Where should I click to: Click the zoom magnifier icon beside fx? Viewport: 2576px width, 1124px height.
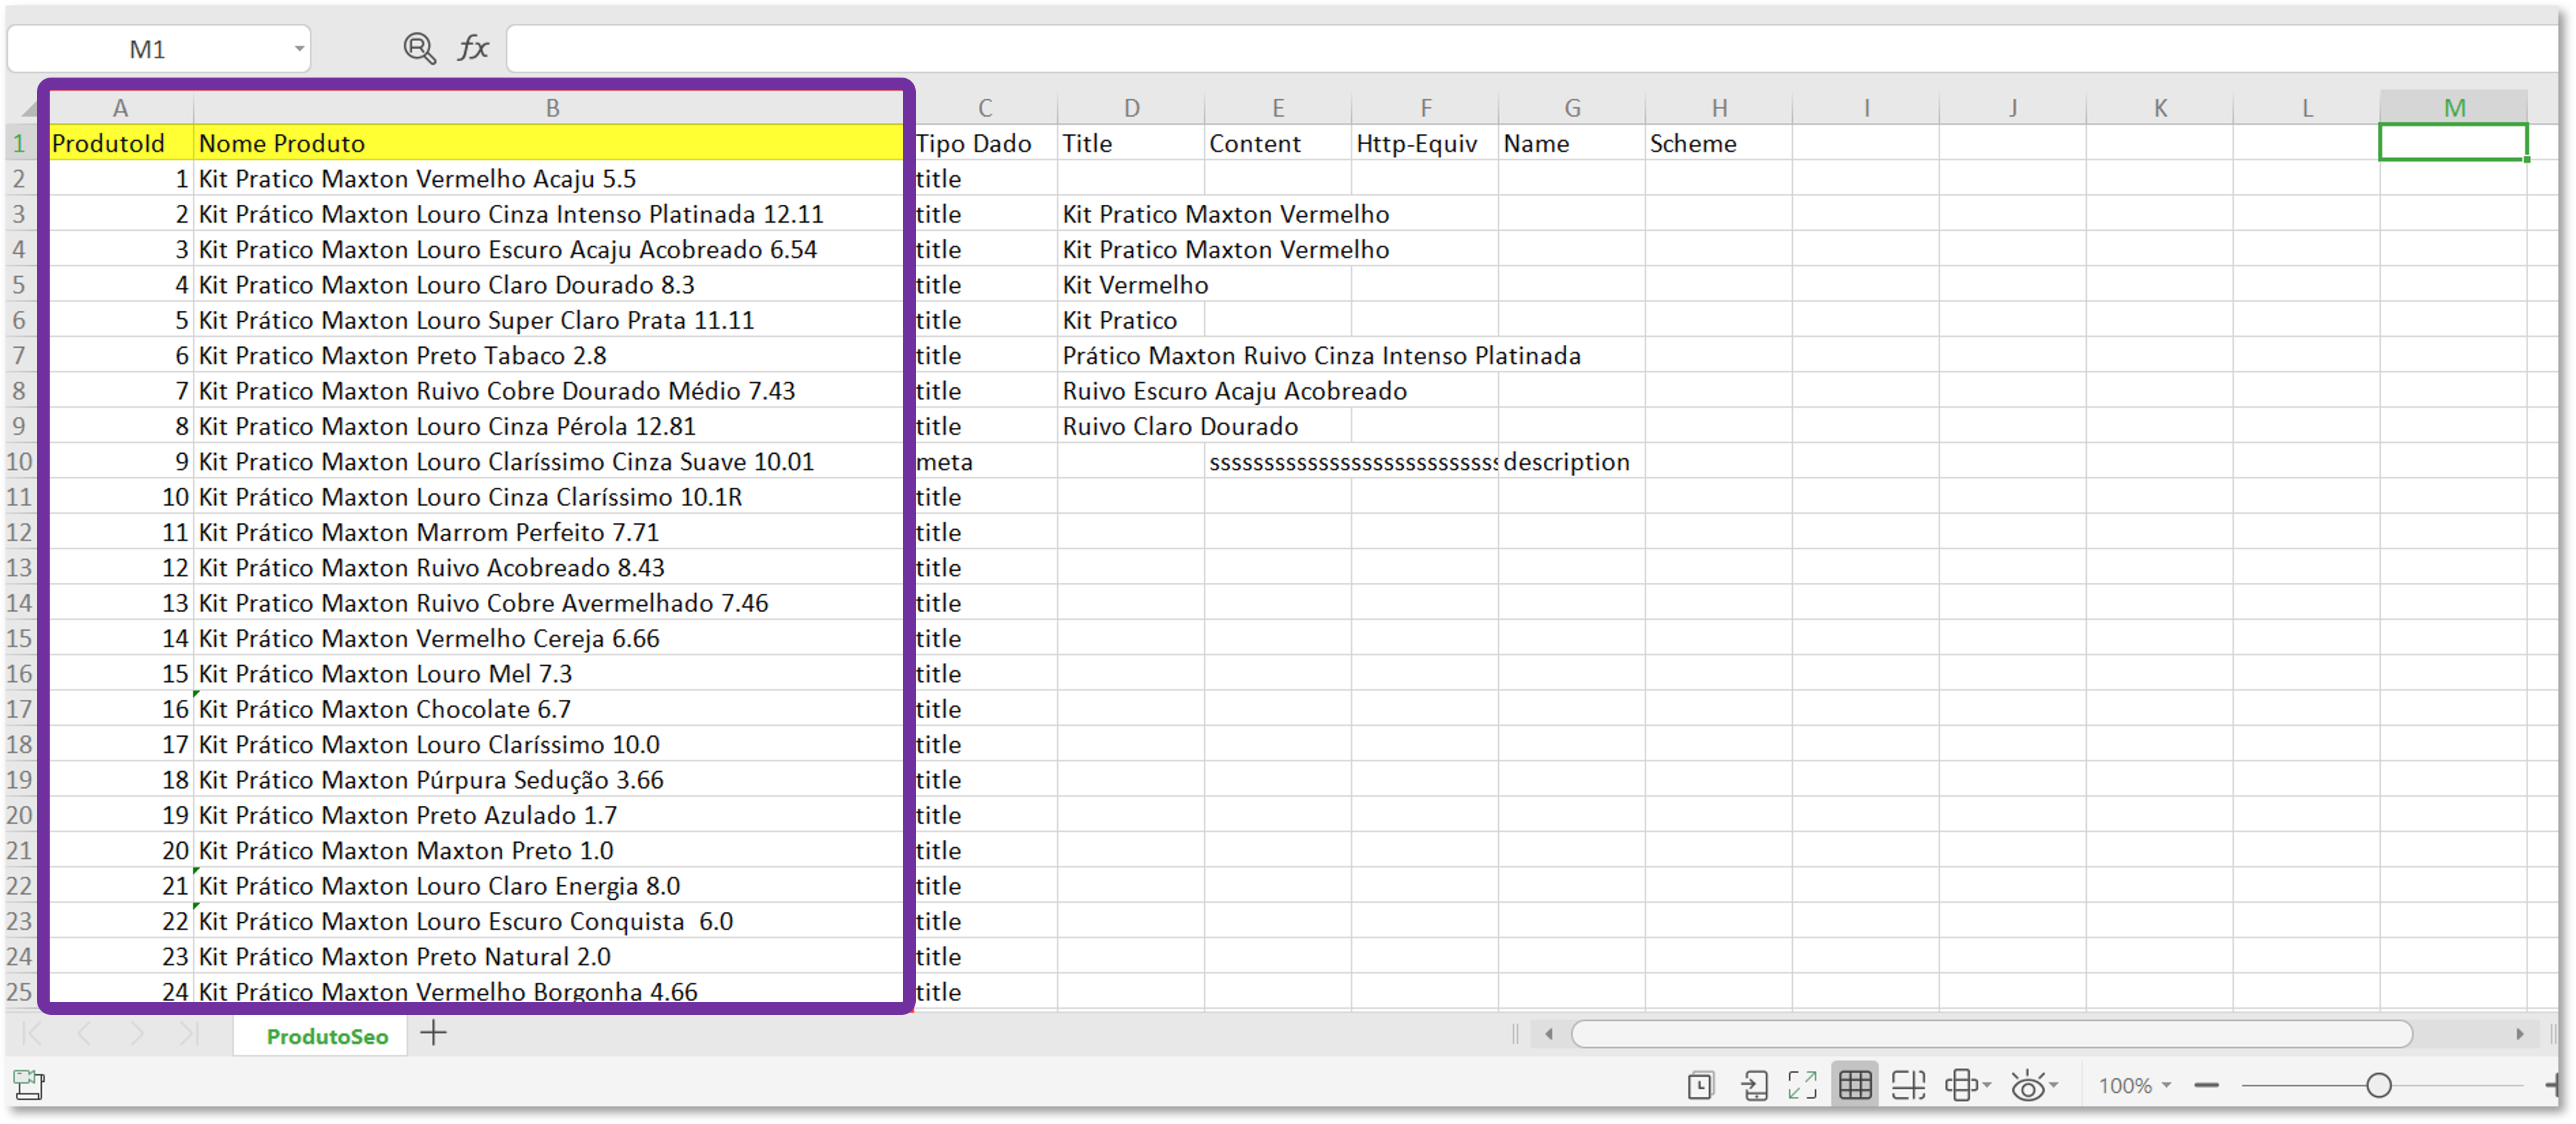(419, 48)
